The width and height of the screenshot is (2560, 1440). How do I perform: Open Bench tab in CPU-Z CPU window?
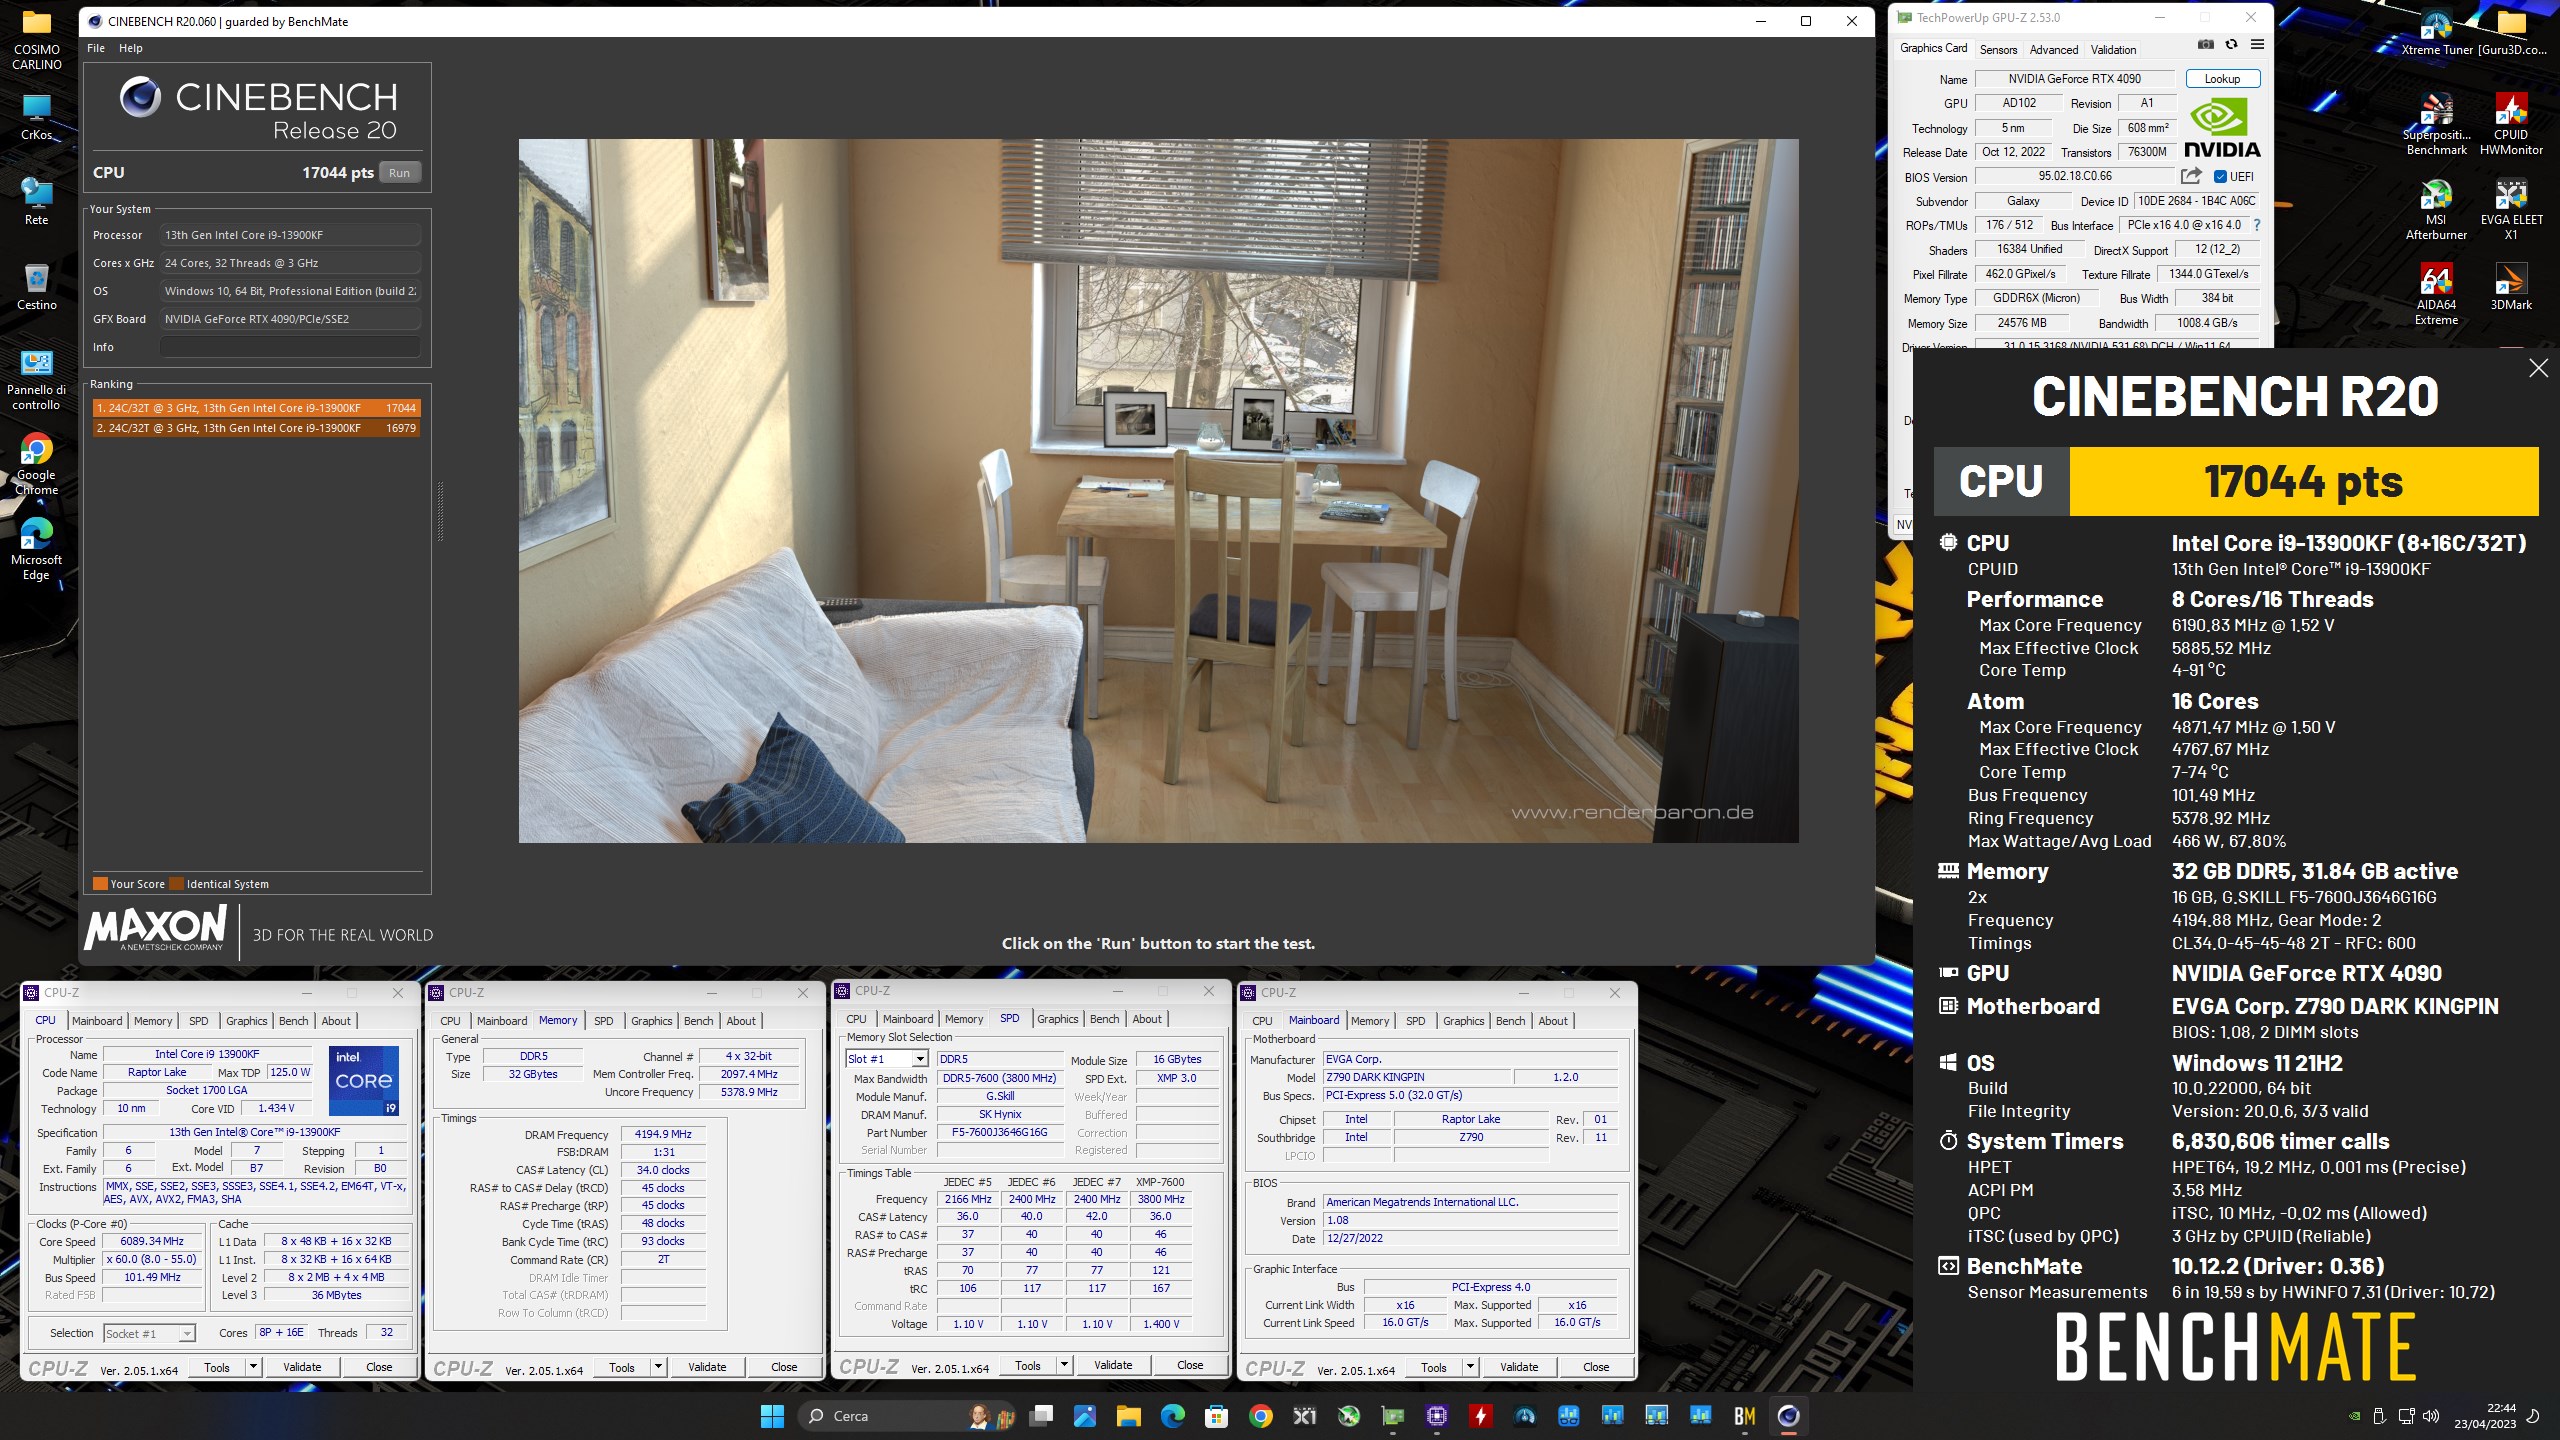click(294, 1021)
